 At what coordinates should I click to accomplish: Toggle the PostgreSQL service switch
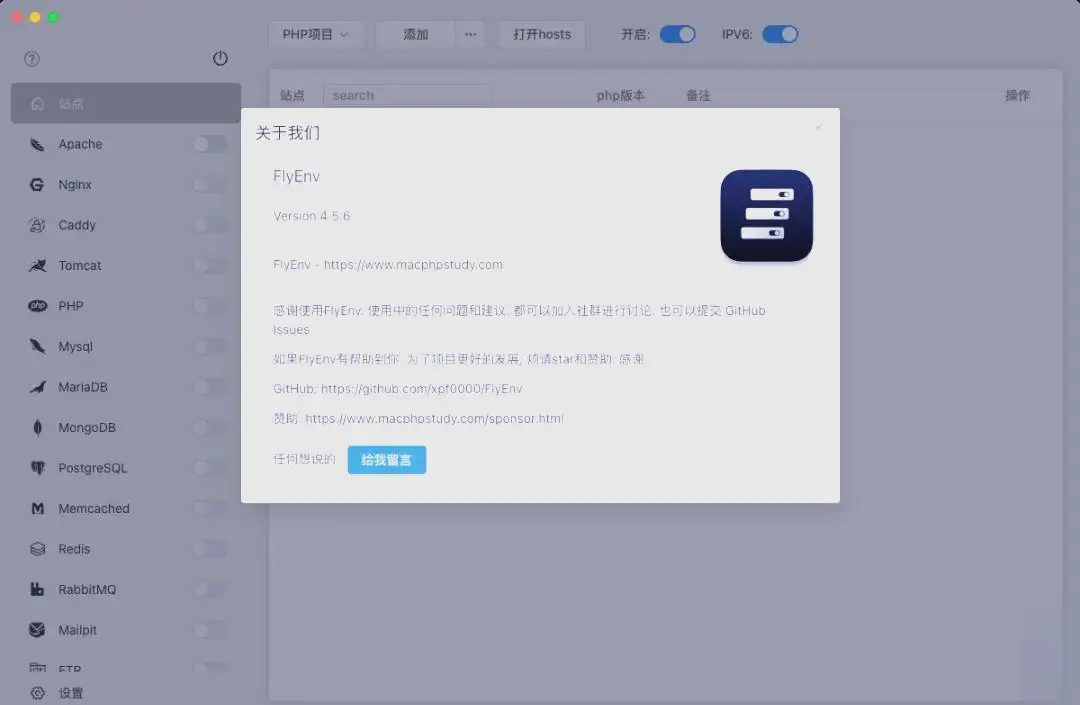pos(210,468)
